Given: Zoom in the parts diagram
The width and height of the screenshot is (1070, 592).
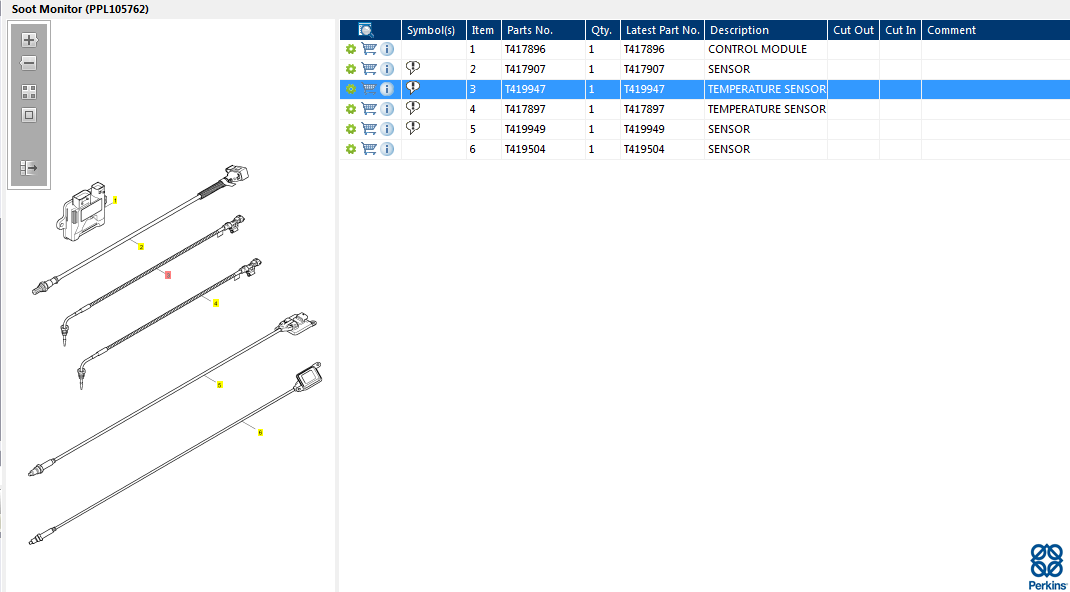Looking at the screenshot, I should [29, 40].
